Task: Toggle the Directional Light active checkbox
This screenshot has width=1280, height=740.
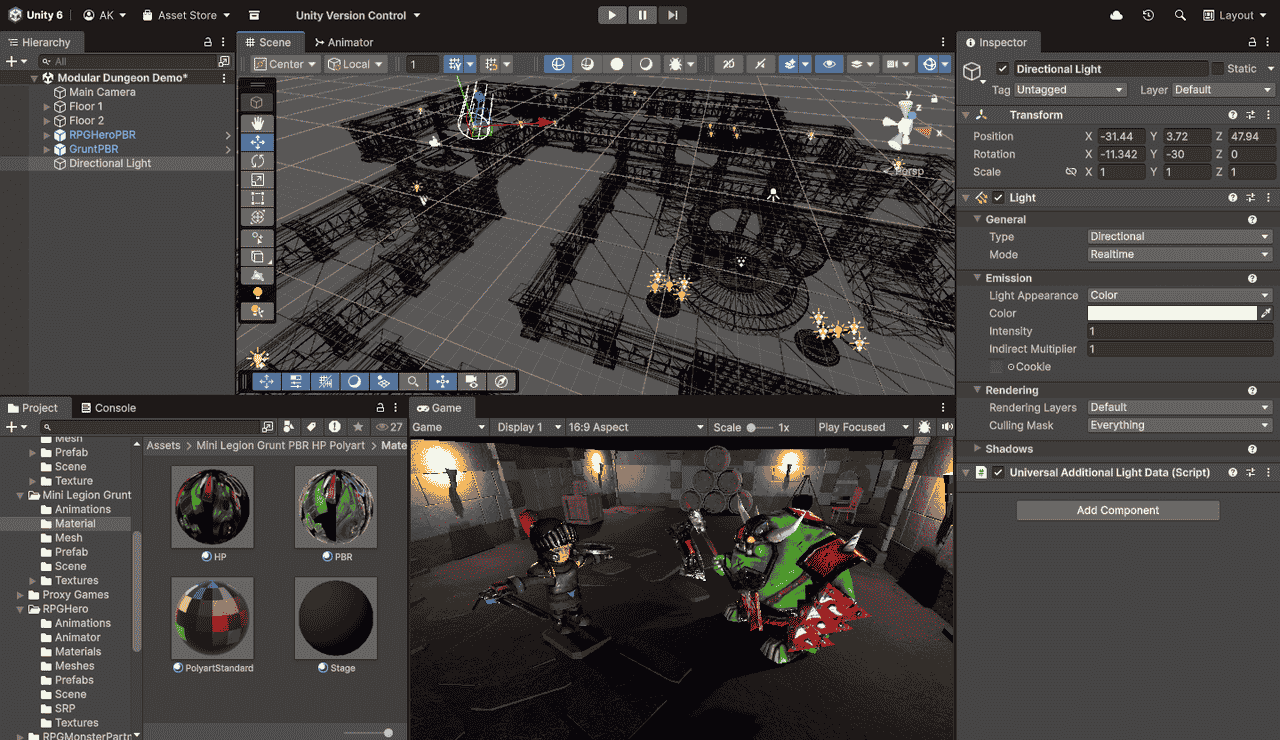Action: 1002,69
